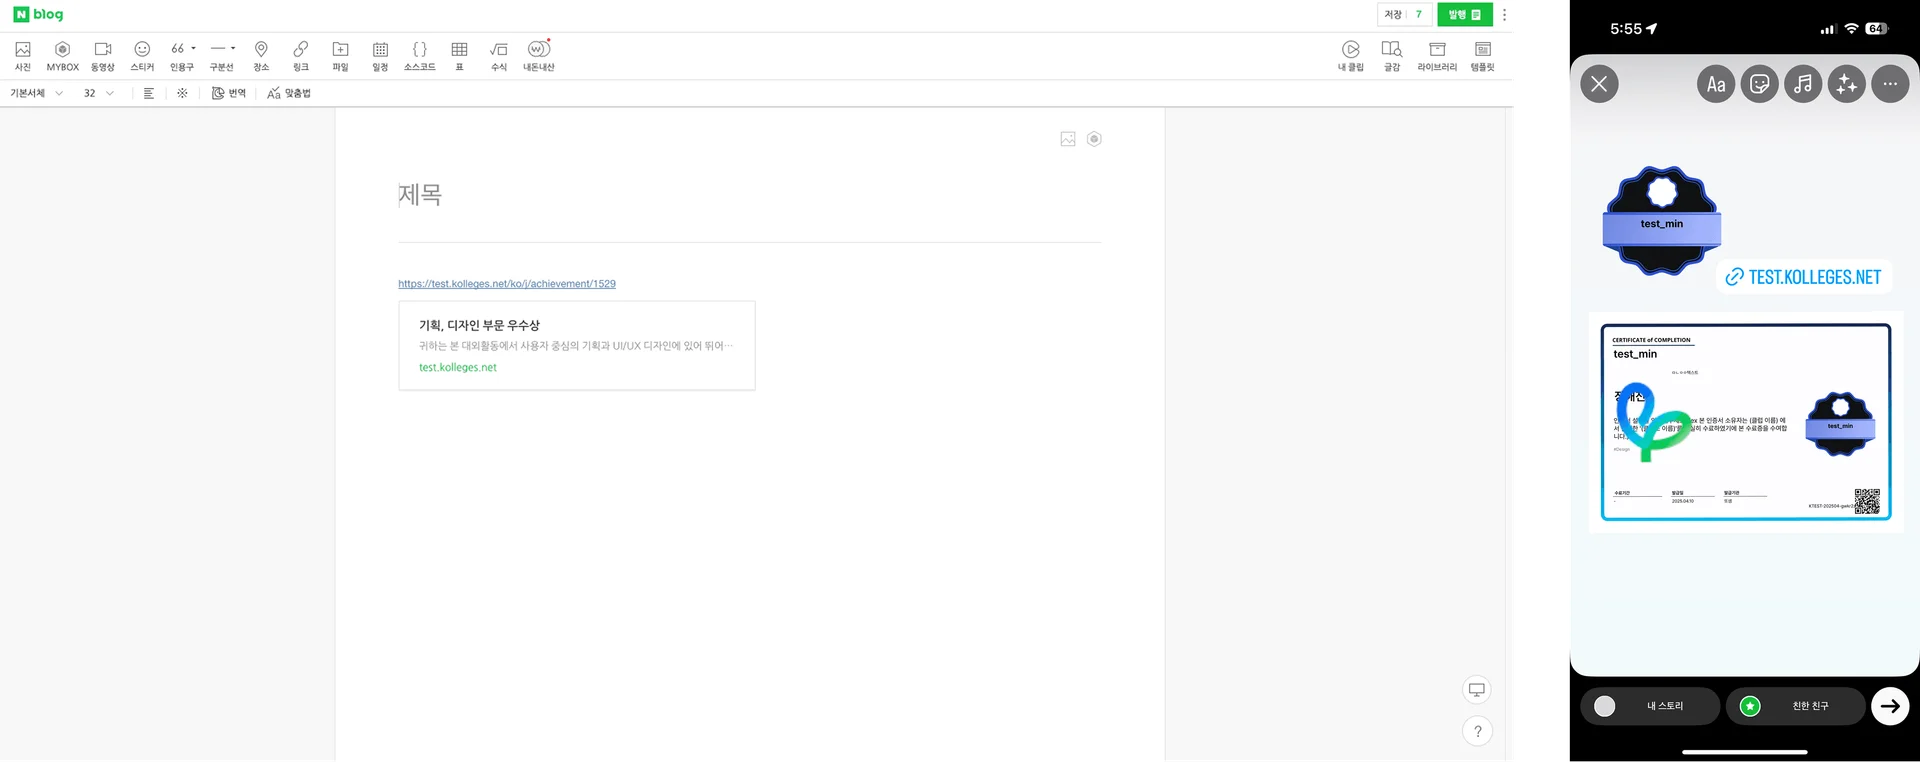
Task: Attach a file using 파일
Action: pyautogui.click(x=340, y=56)
